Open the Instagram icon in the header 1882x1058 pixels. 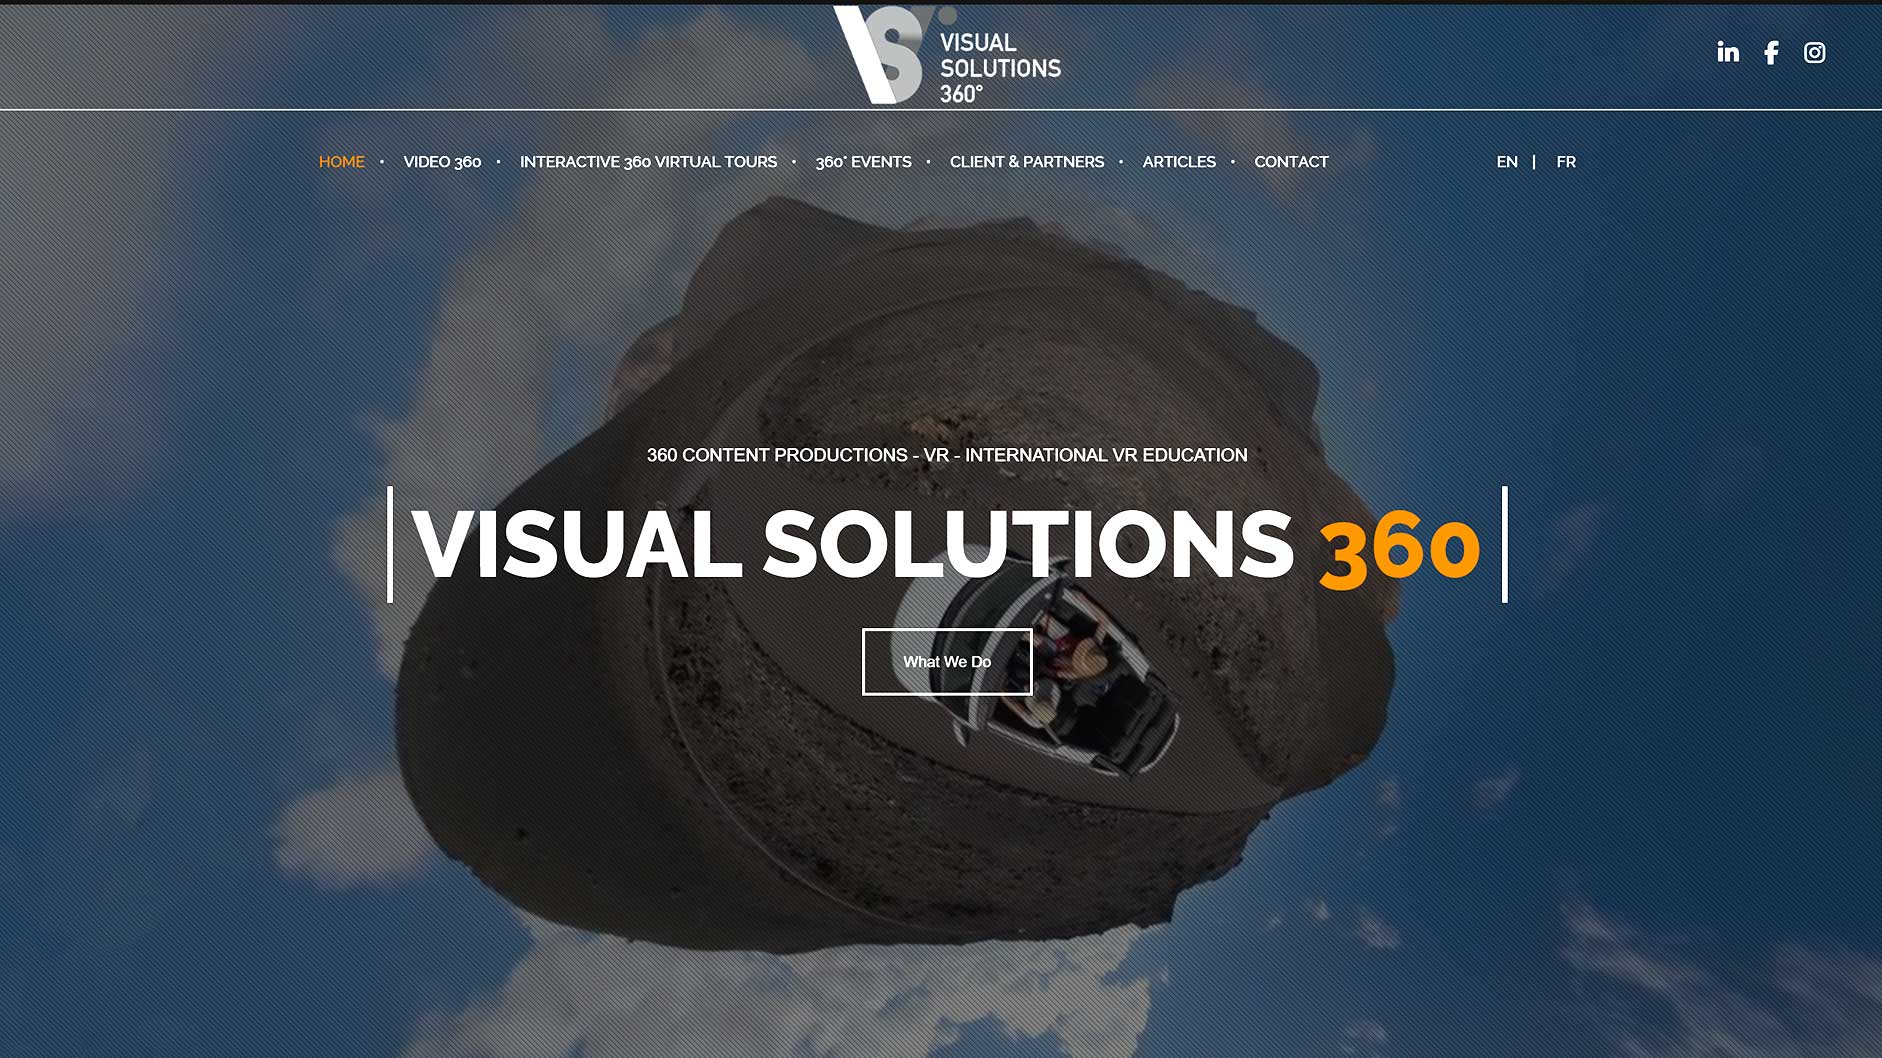point(1814,52)
